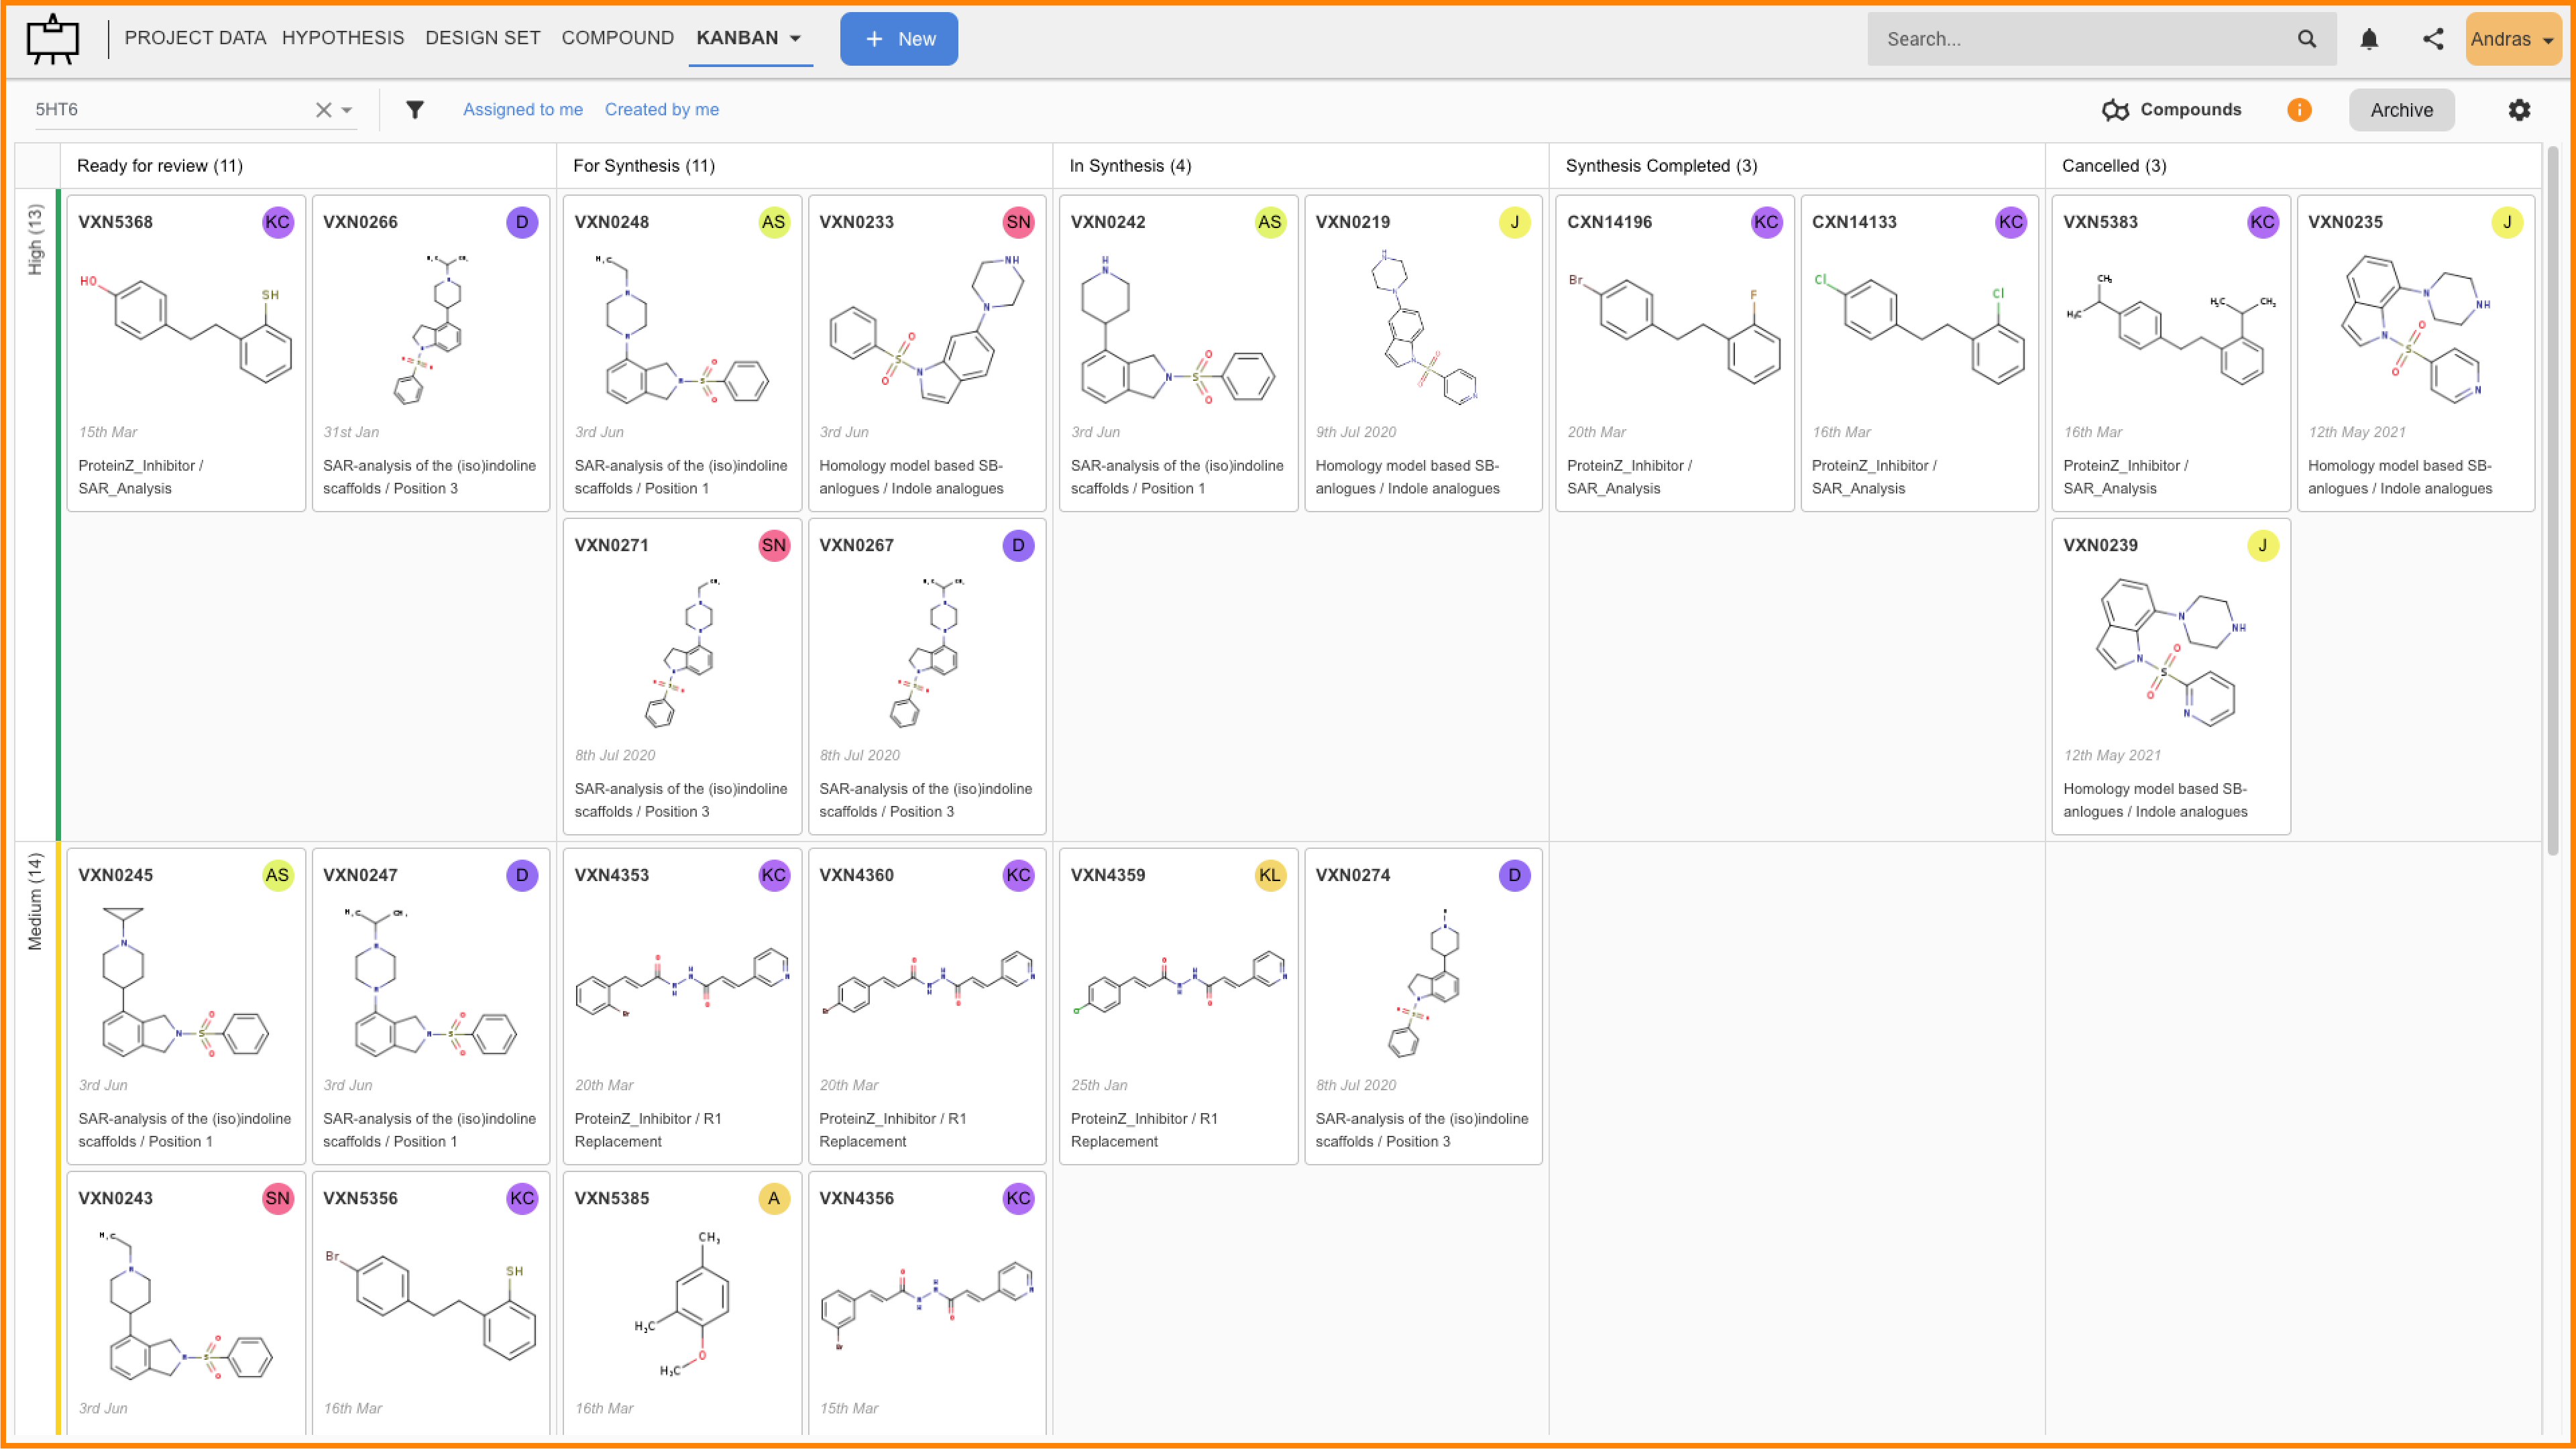Open the board settings gear
The height and width of the screenshot is (1449, 2576).
coord(2519,110)
